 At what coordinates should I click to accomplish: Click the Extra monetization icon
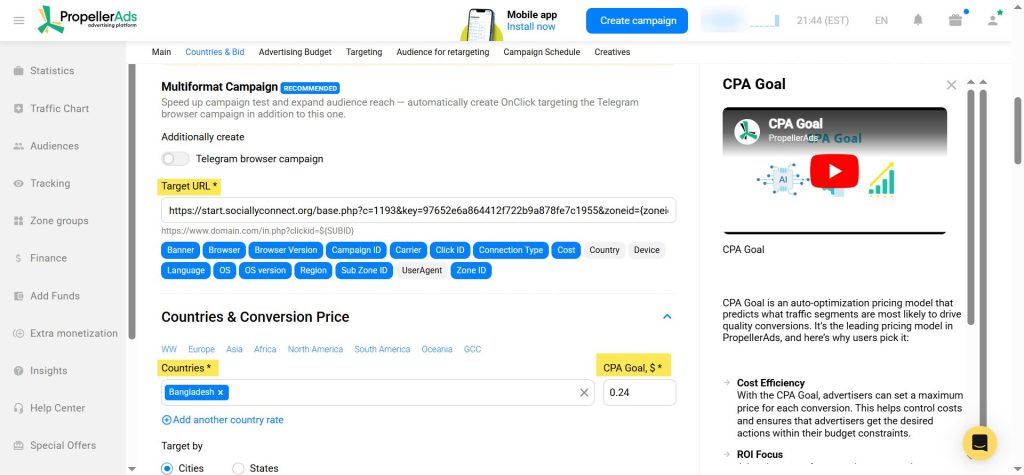[x=18, y=333]
